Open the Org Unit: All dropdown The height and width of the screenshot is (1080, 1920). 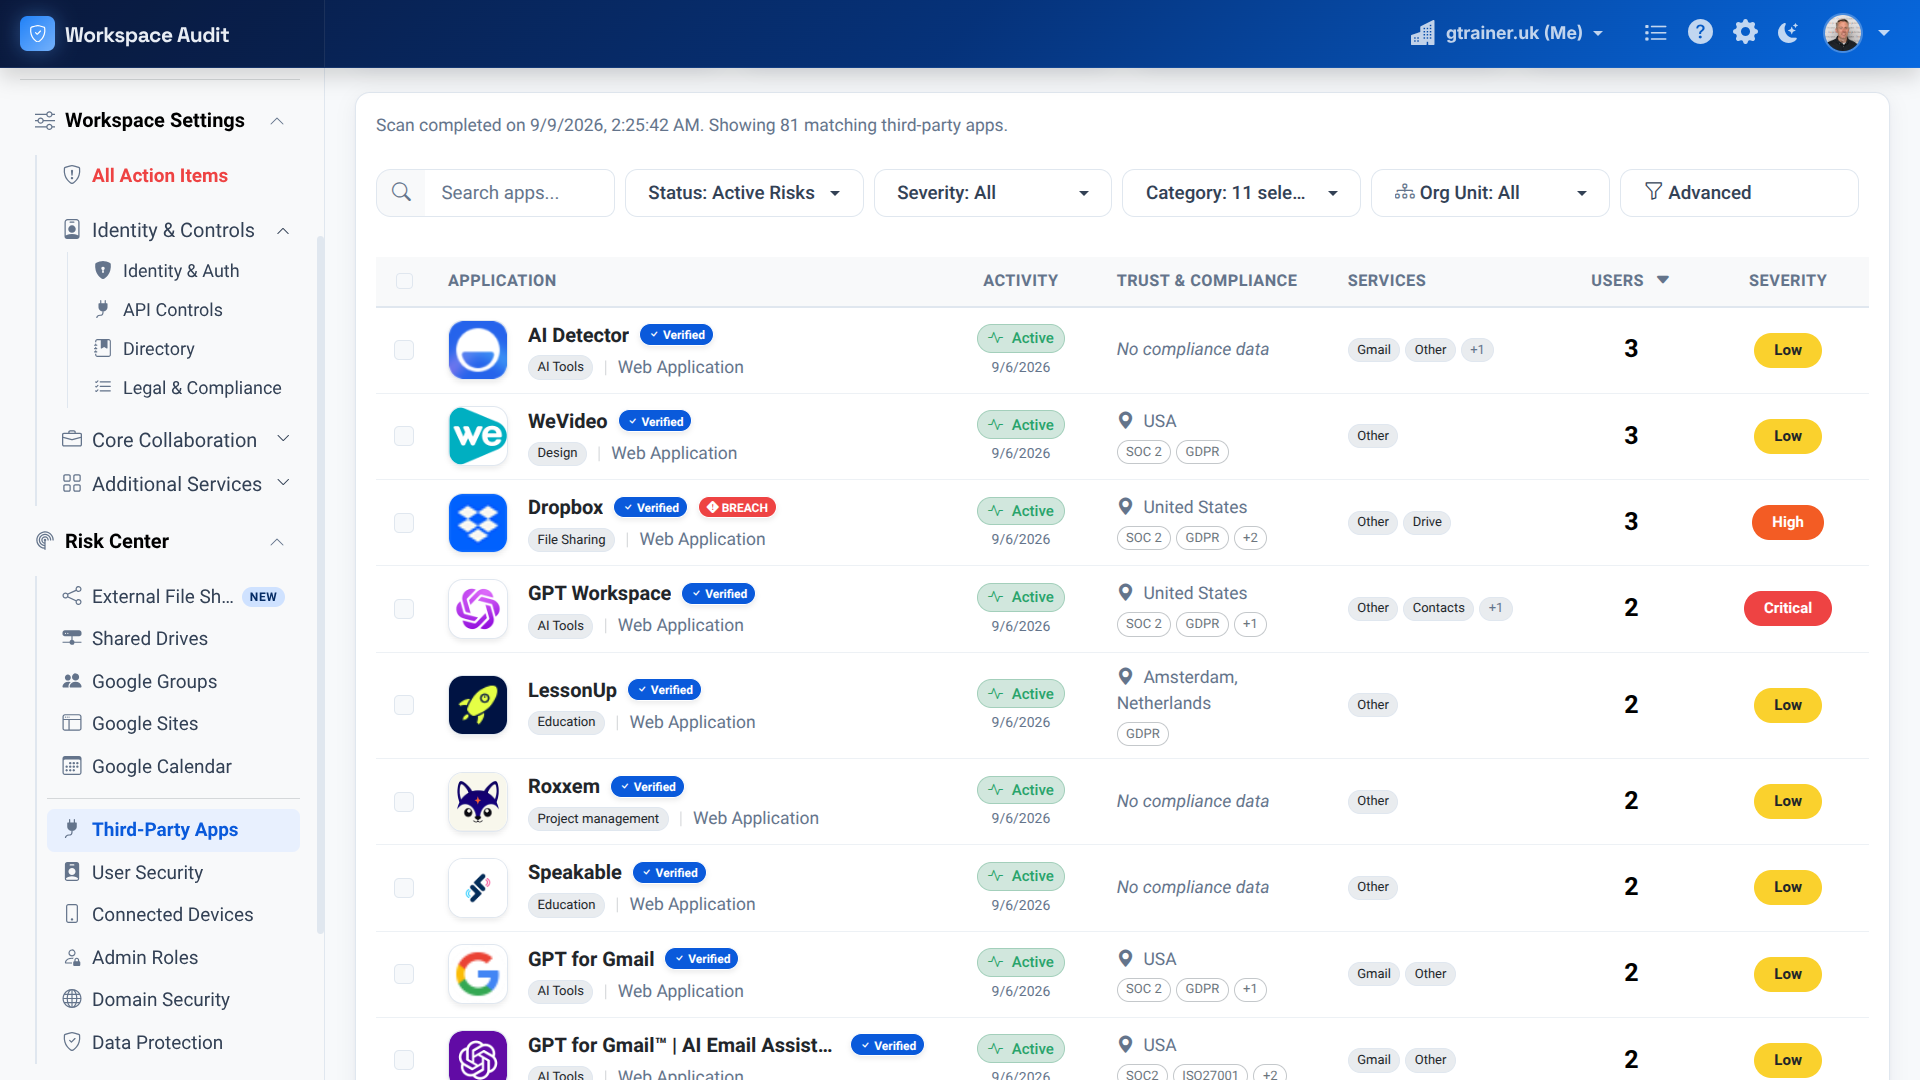1490,193
